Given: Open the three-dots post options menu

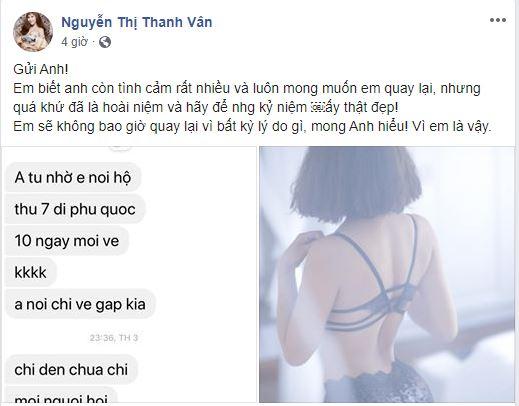Looking at the screenshot, I should click(x=498, y=20).
